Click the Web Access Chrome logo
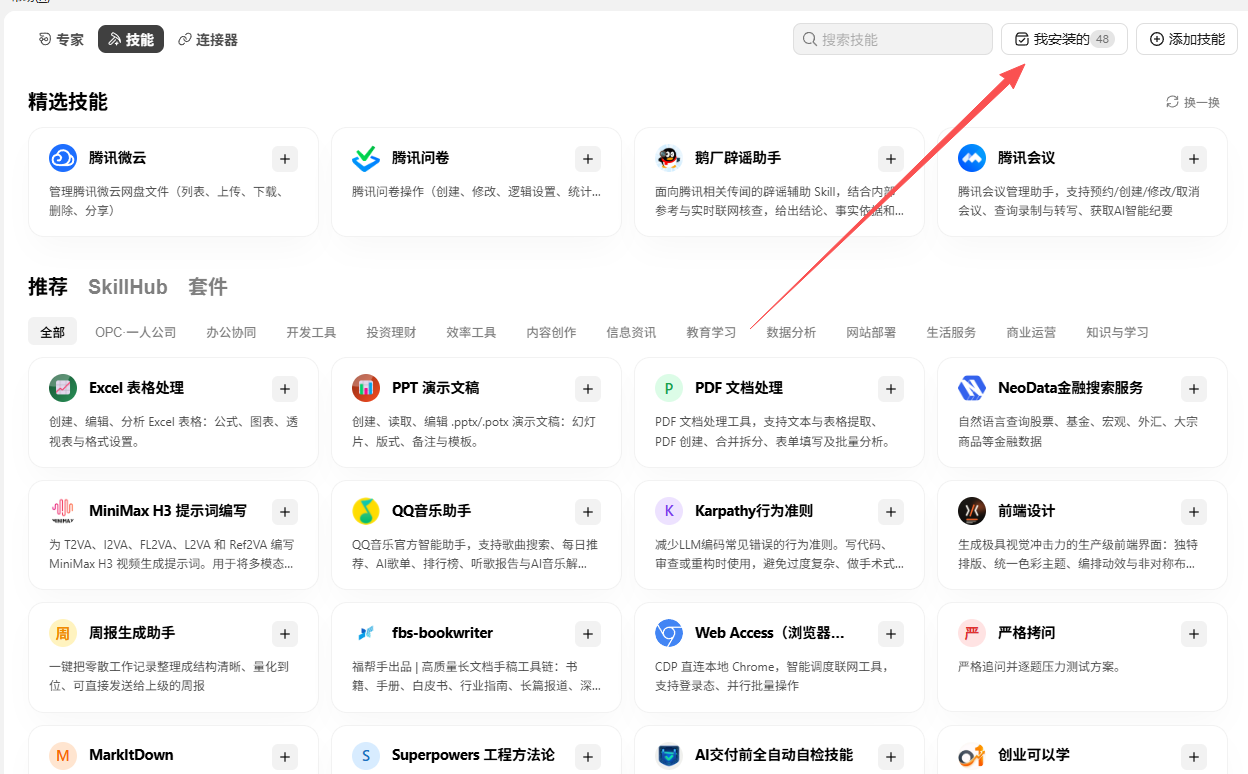Viewport: 1248px width, 774px height. (x=669, y=633)
